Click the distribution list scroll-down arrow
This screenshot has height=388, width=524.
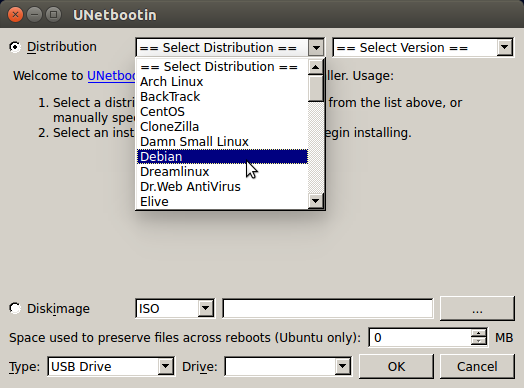coord(315,201)
